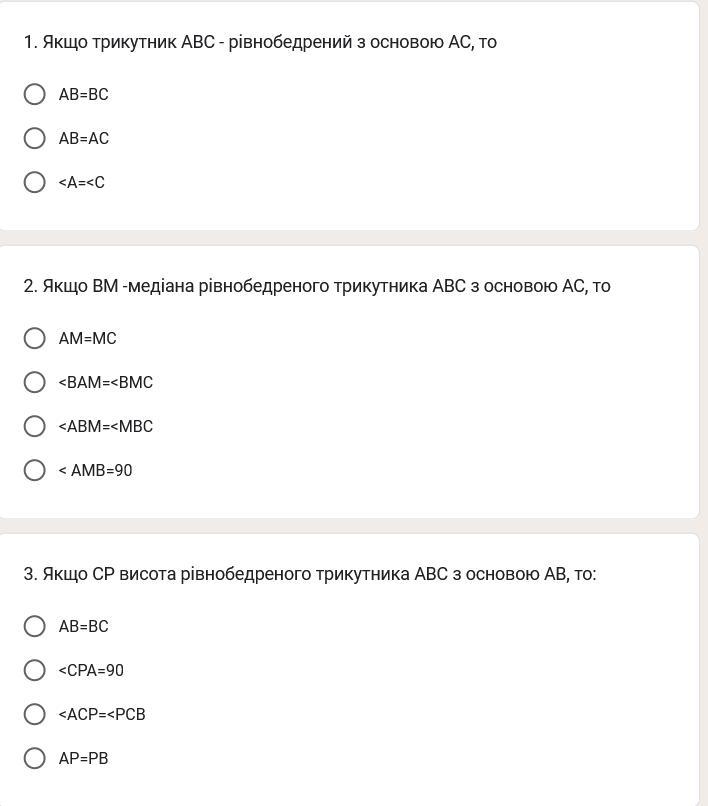This screenshot has height=806, width=708.
Task: Select <ACP=<PCB radio button
Action: tap(35, 714)
